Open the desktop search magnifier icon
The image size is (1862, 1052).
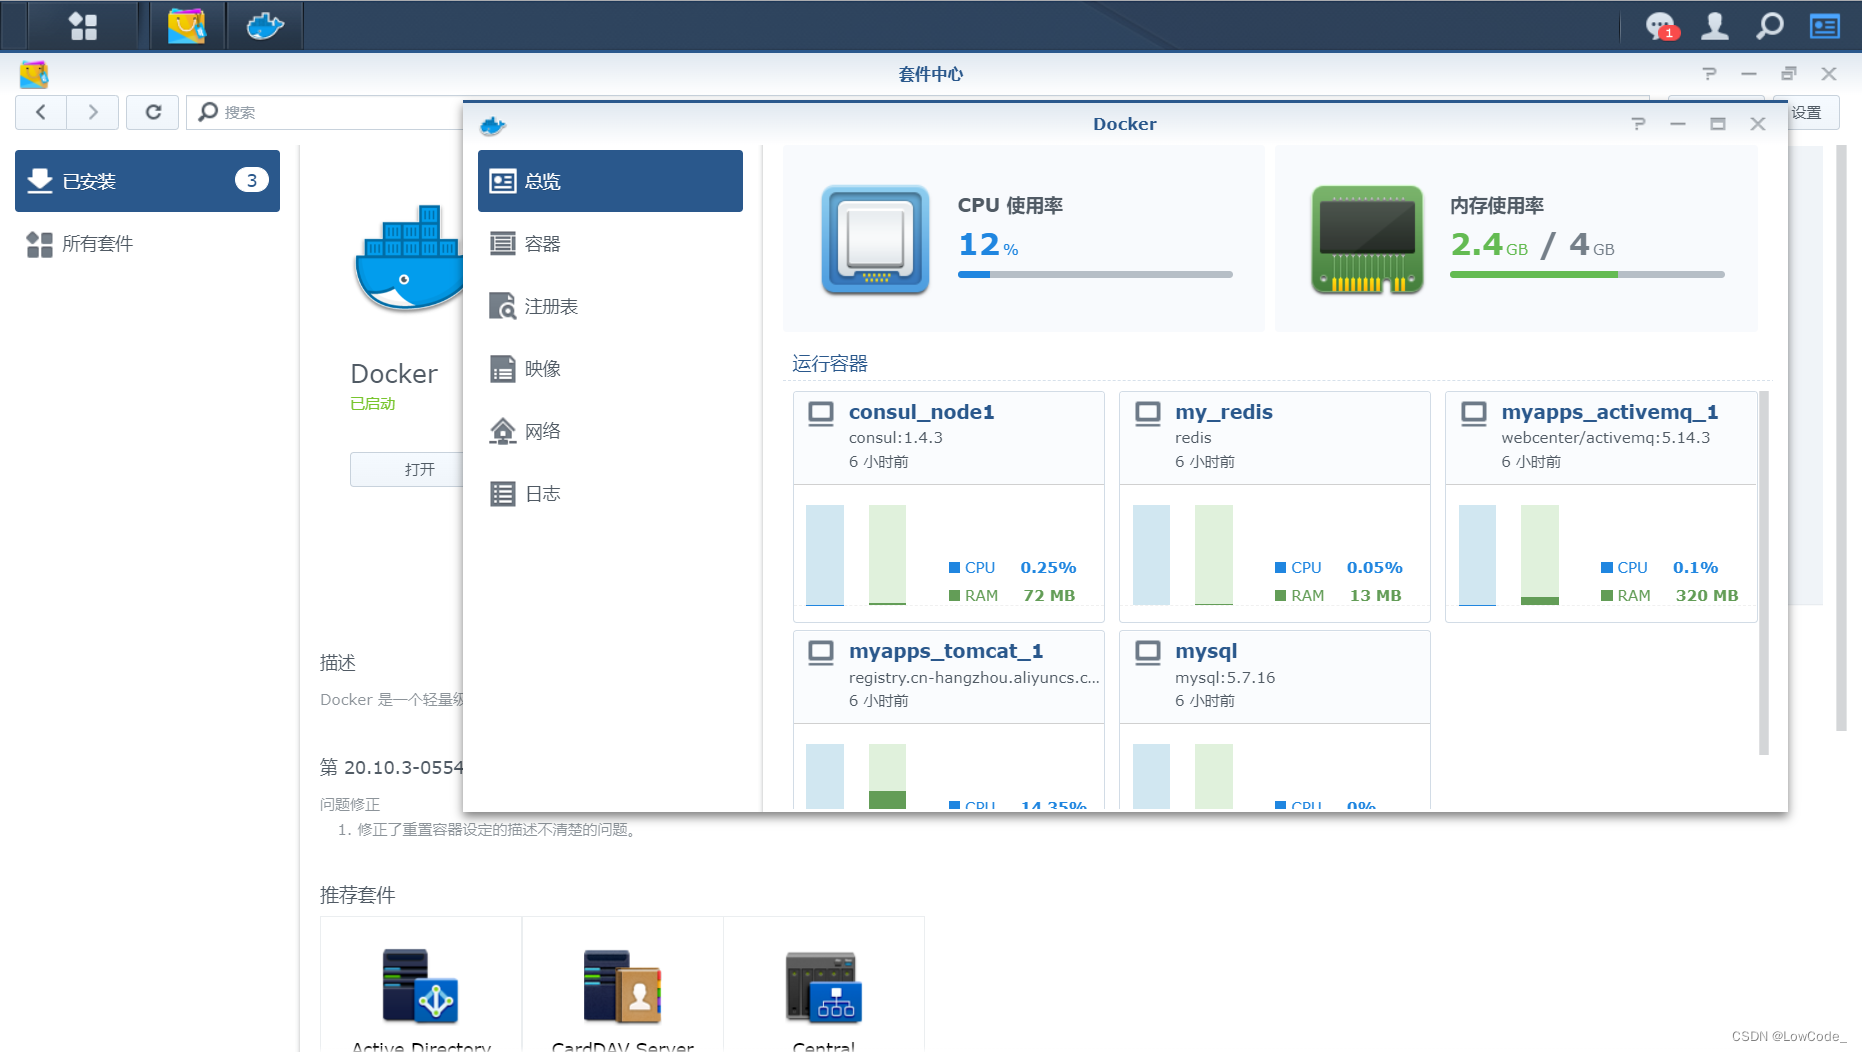(x=1770, y=26)
